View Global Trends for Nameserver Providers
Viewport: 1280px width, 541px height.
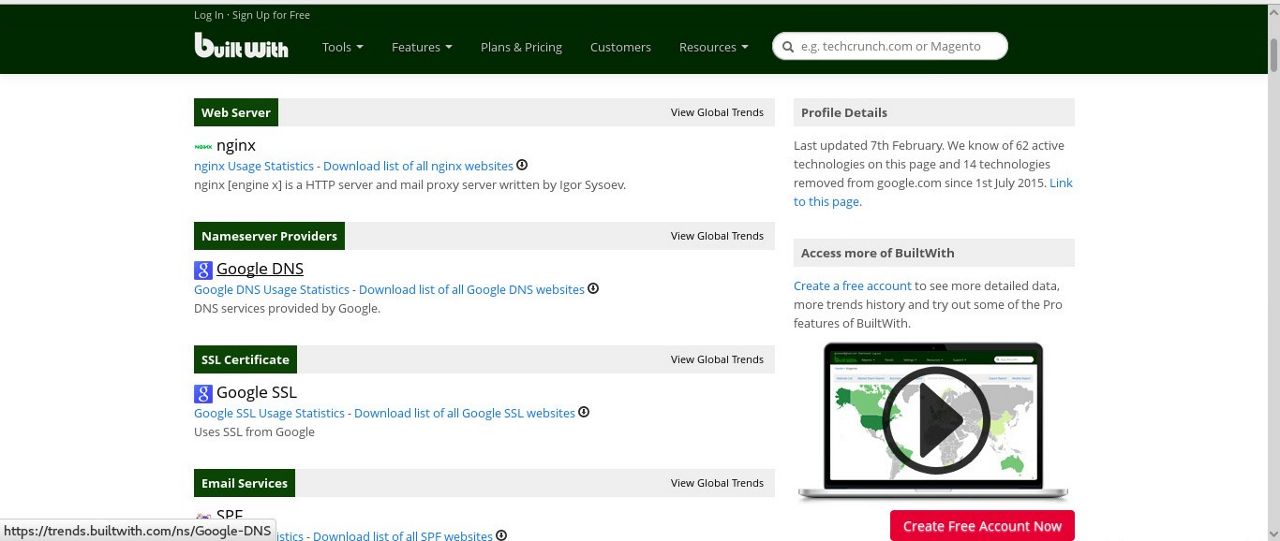[717, 236]
